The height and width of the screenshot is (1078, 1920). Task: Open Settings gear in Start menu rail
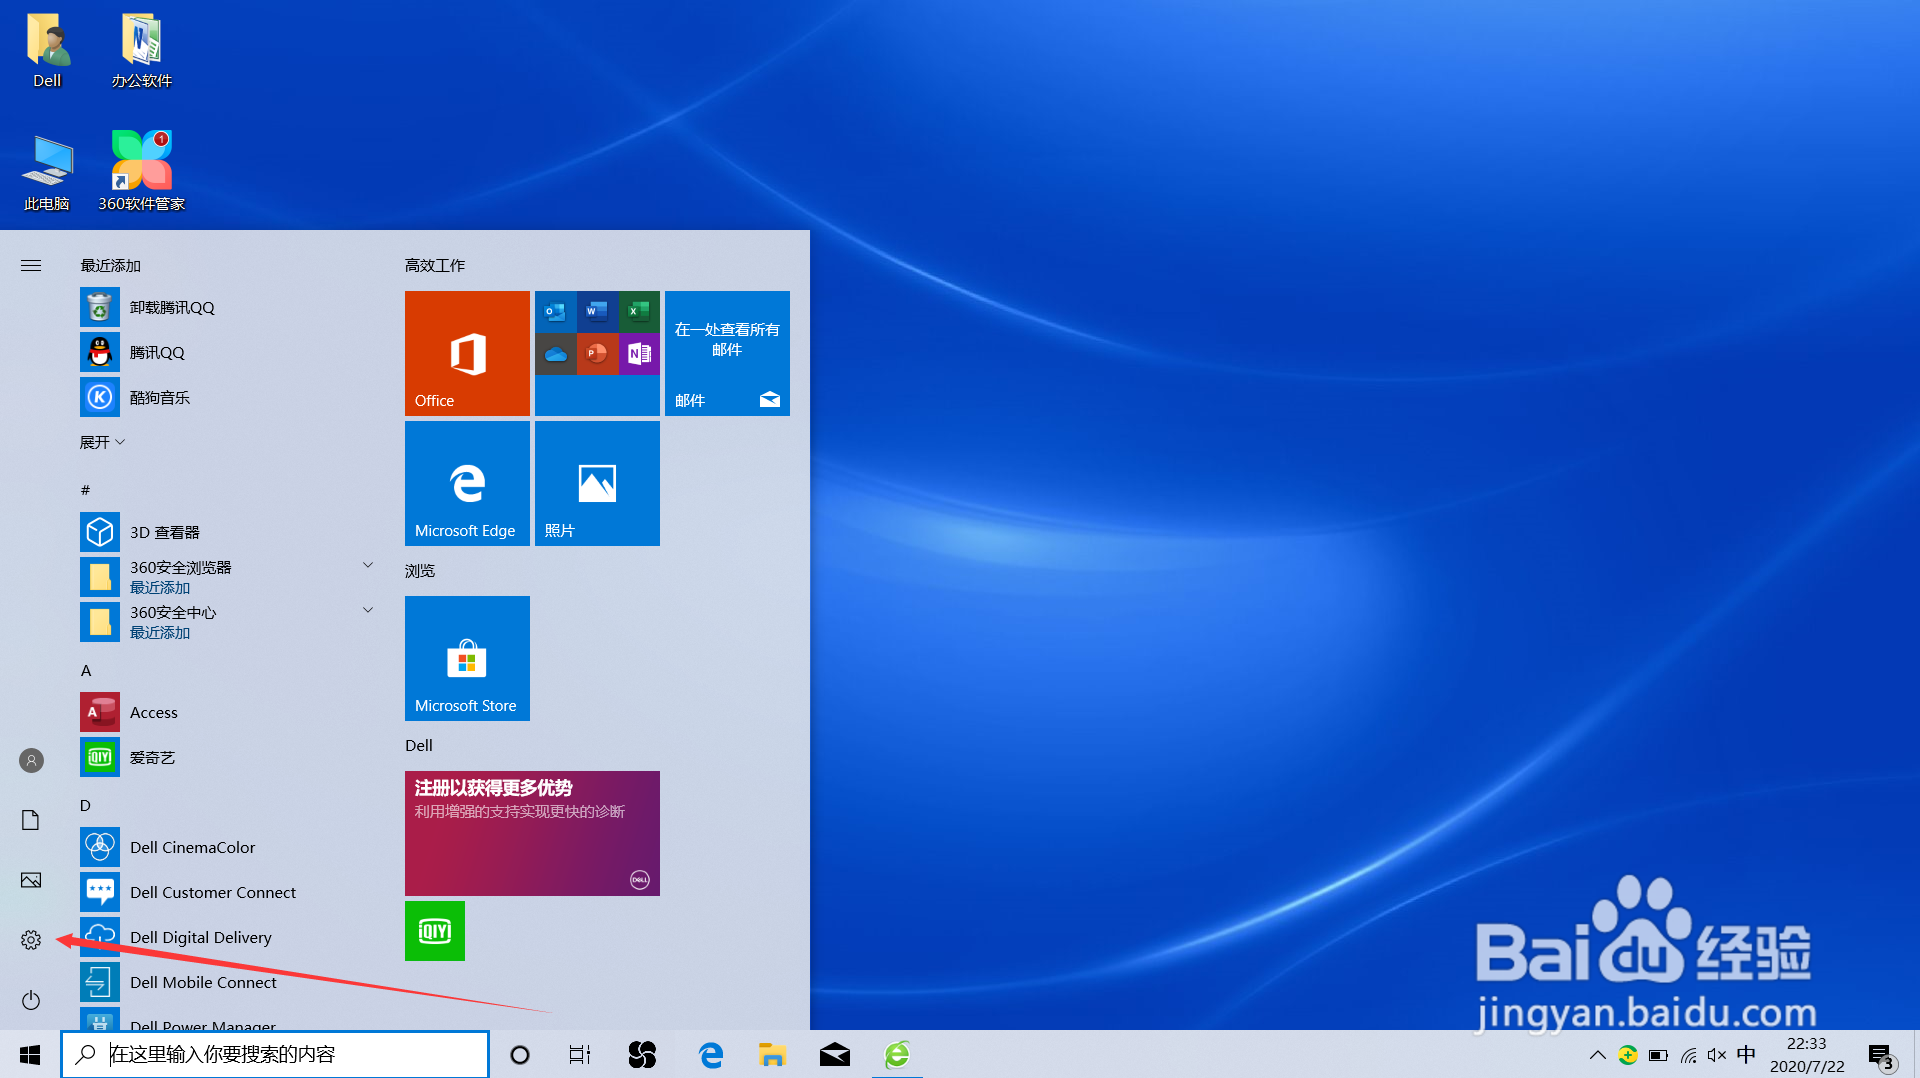pyautogui.click(x=31, y=940)
